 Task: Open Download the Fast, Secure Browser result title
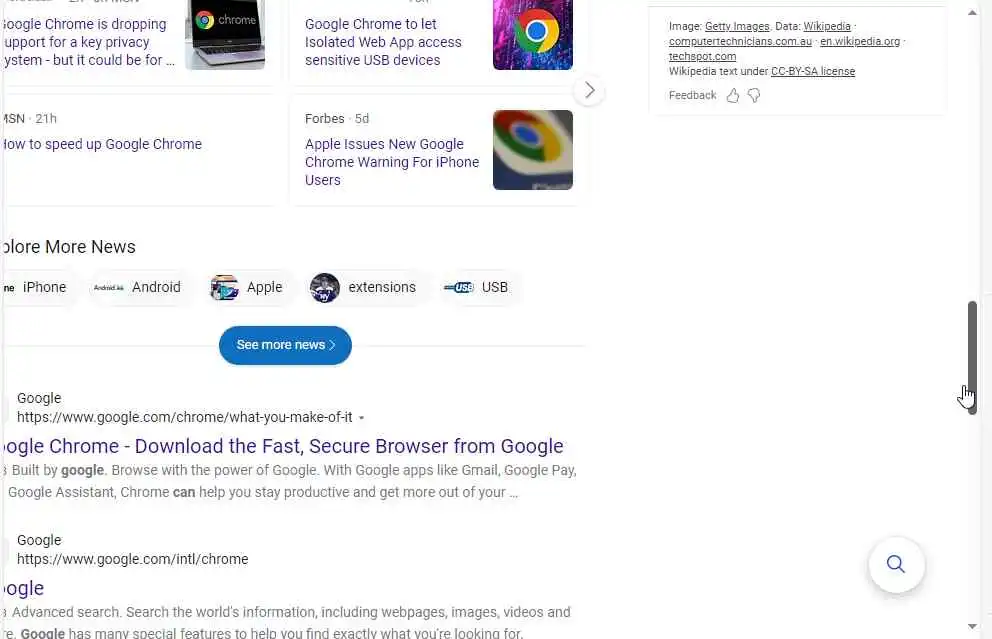282,446
